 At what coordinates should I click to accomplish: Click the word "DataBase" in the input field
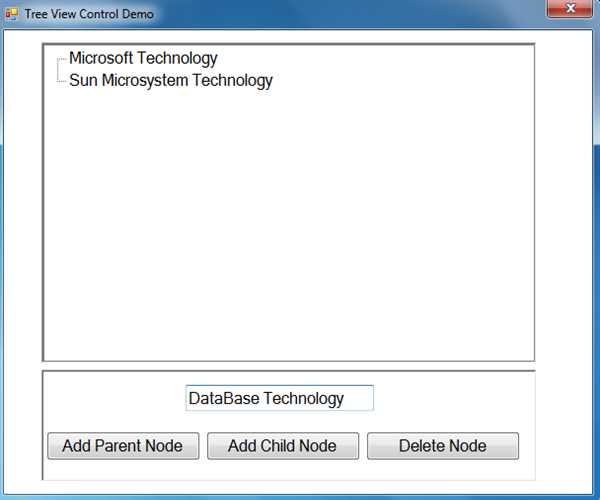[x=223, y=398]
